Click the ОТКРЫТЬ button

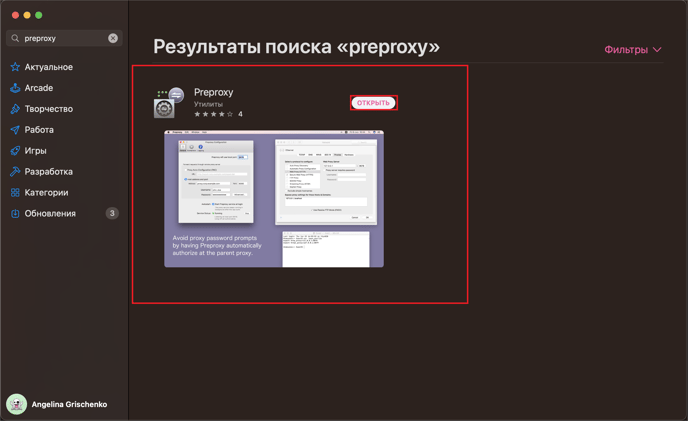click(373, 103)
